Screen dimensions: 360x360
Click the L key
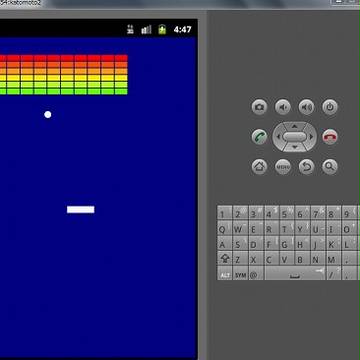[x=349, y=243]
